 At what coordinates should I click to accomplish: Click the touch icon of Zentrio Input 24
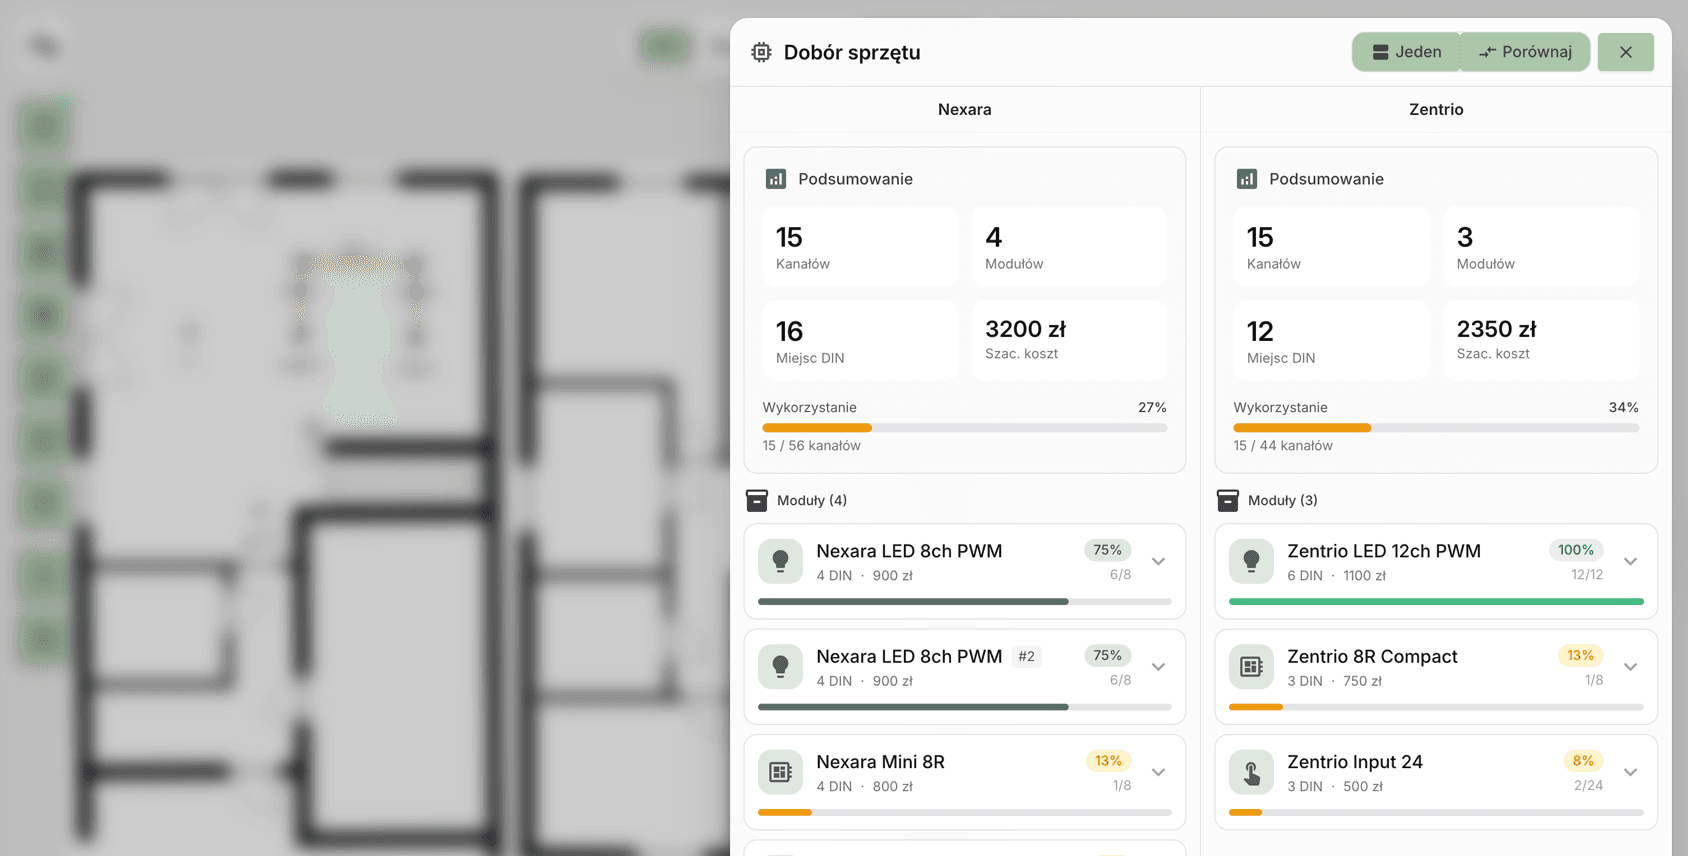1251,772
